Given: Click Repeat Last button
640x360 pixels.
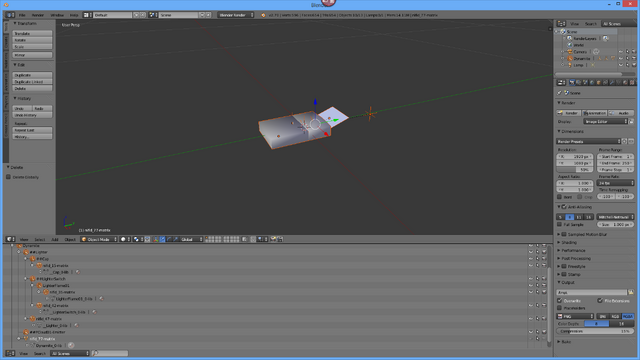Looking at the screenshot, I should click(x=32, y=130).
